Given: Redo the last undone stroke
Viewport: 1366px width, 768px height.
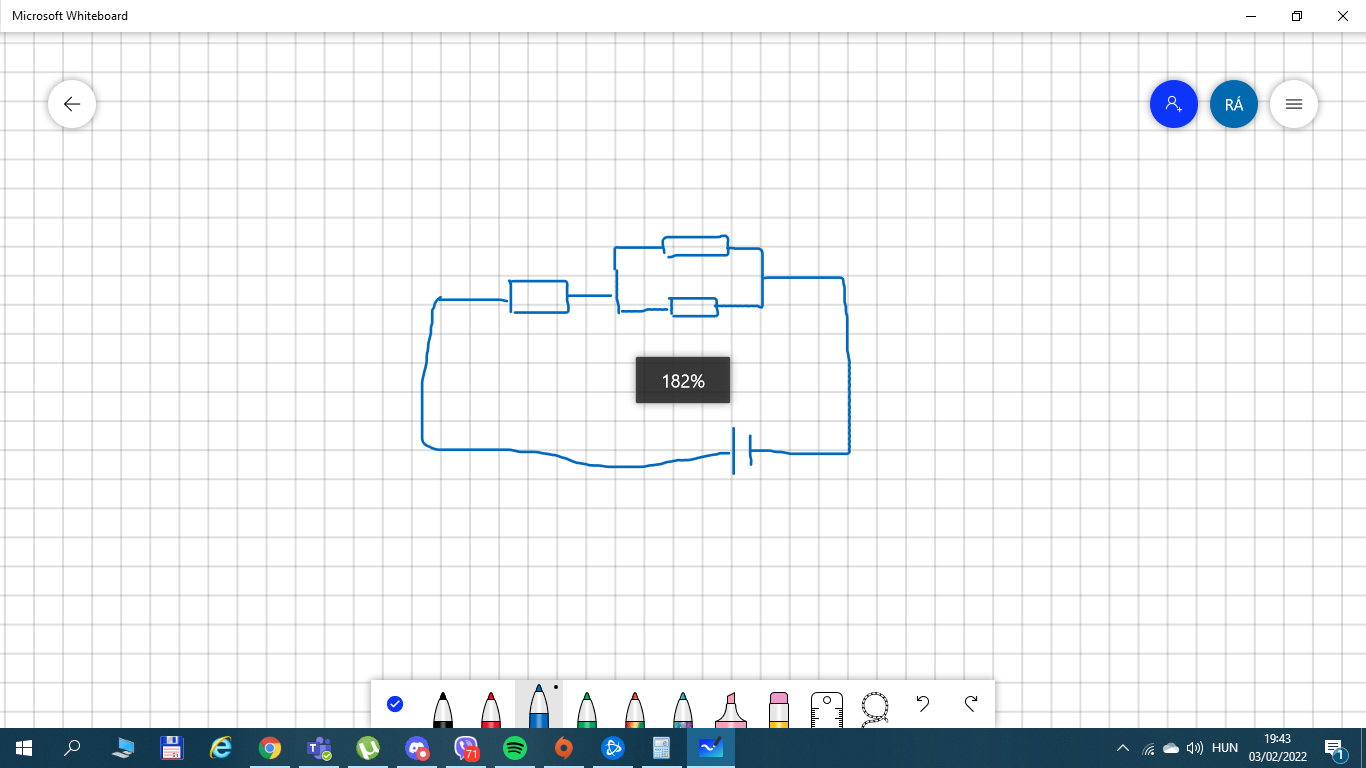Looking at the screenshot, I should [971, 704].
